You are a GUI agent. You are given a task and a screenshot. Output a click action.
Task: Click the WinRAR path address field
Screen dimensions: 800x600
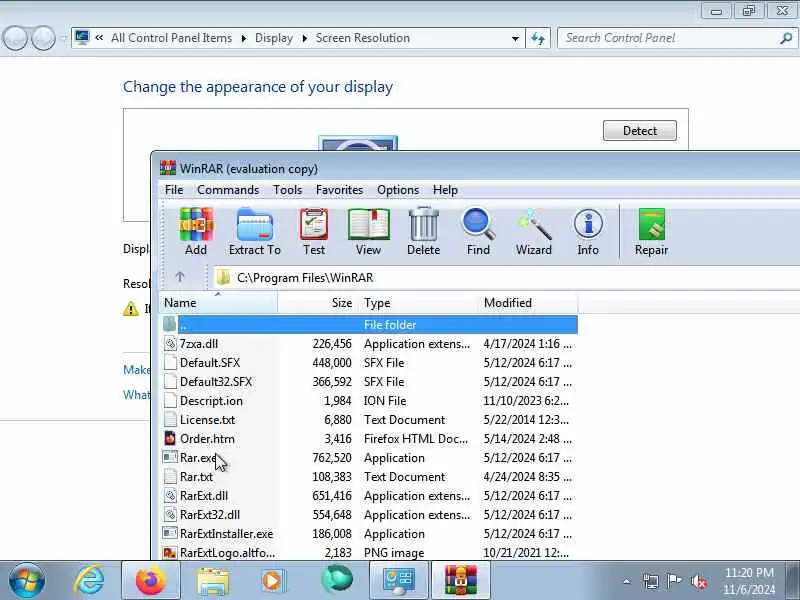[505, 278]
